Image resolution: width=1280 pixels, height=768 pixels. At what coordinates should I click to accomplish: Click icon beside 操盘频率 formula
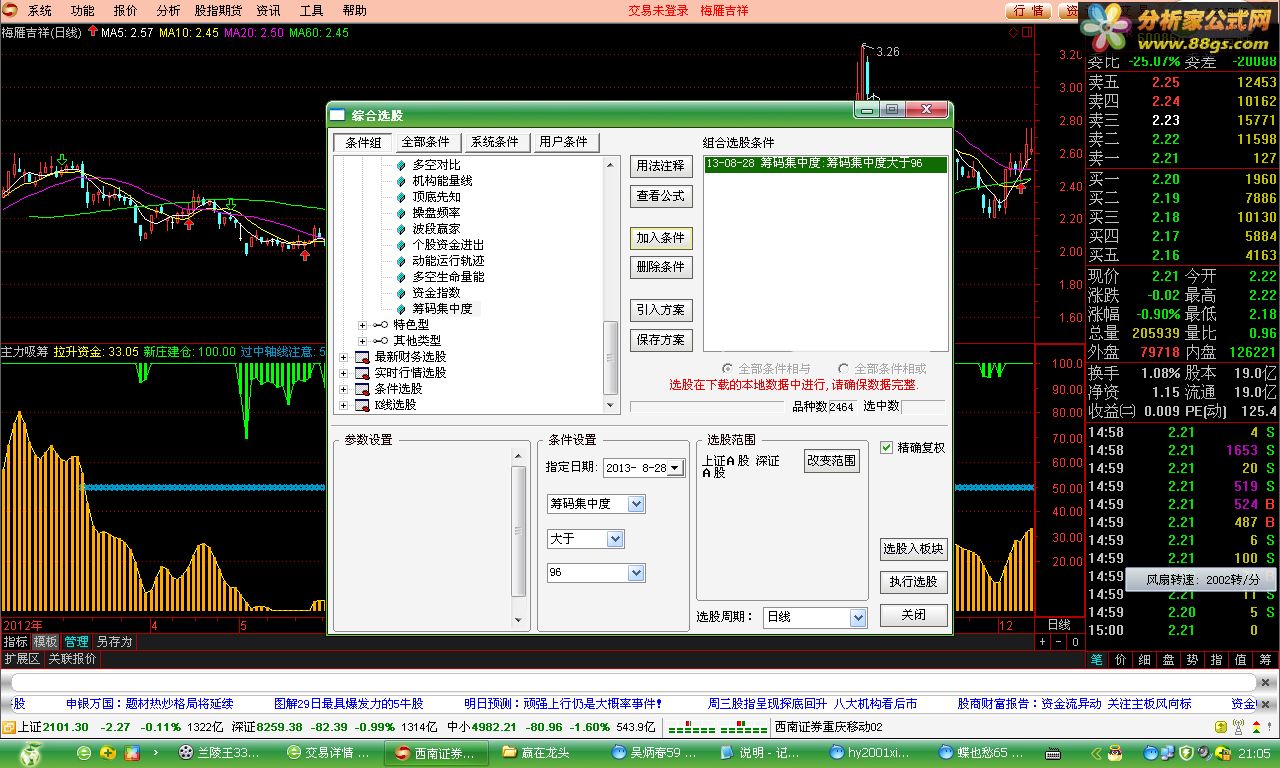[x=403, y=213]
